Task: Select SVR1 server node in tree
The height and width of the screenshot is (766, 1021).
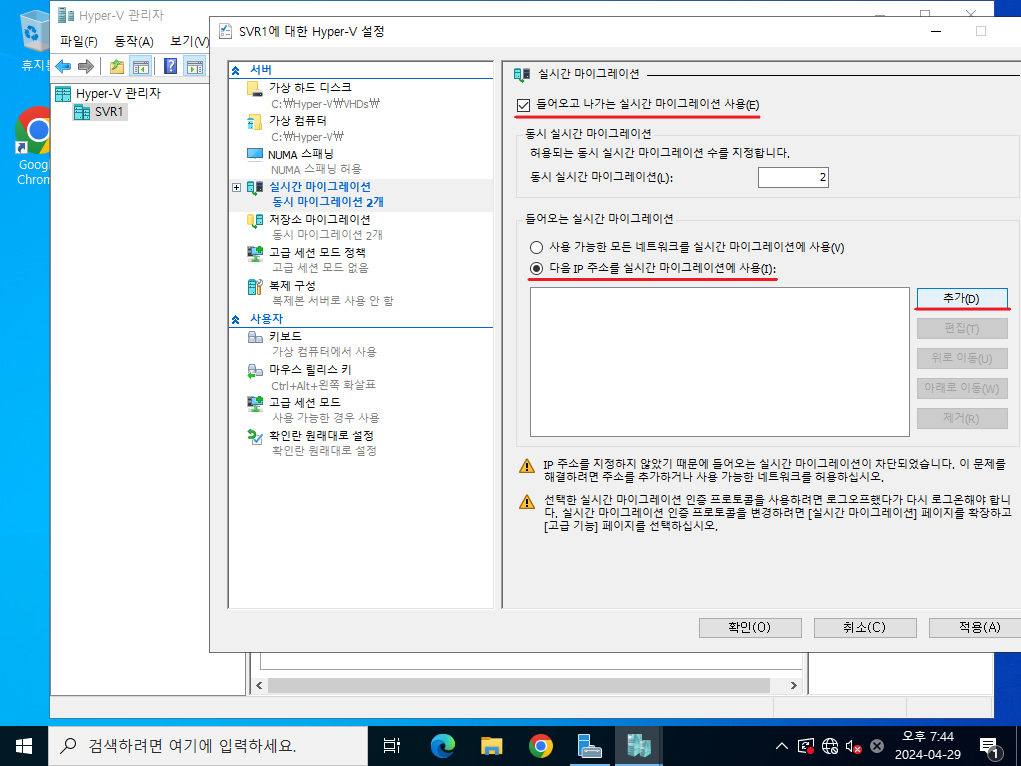Action: point(100,112)
